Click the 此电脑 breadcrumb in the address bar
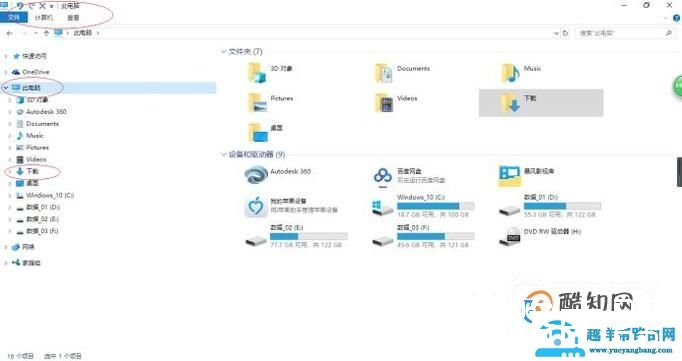The height and width of the screenshot is (361, 682). [x=82, y=33]
